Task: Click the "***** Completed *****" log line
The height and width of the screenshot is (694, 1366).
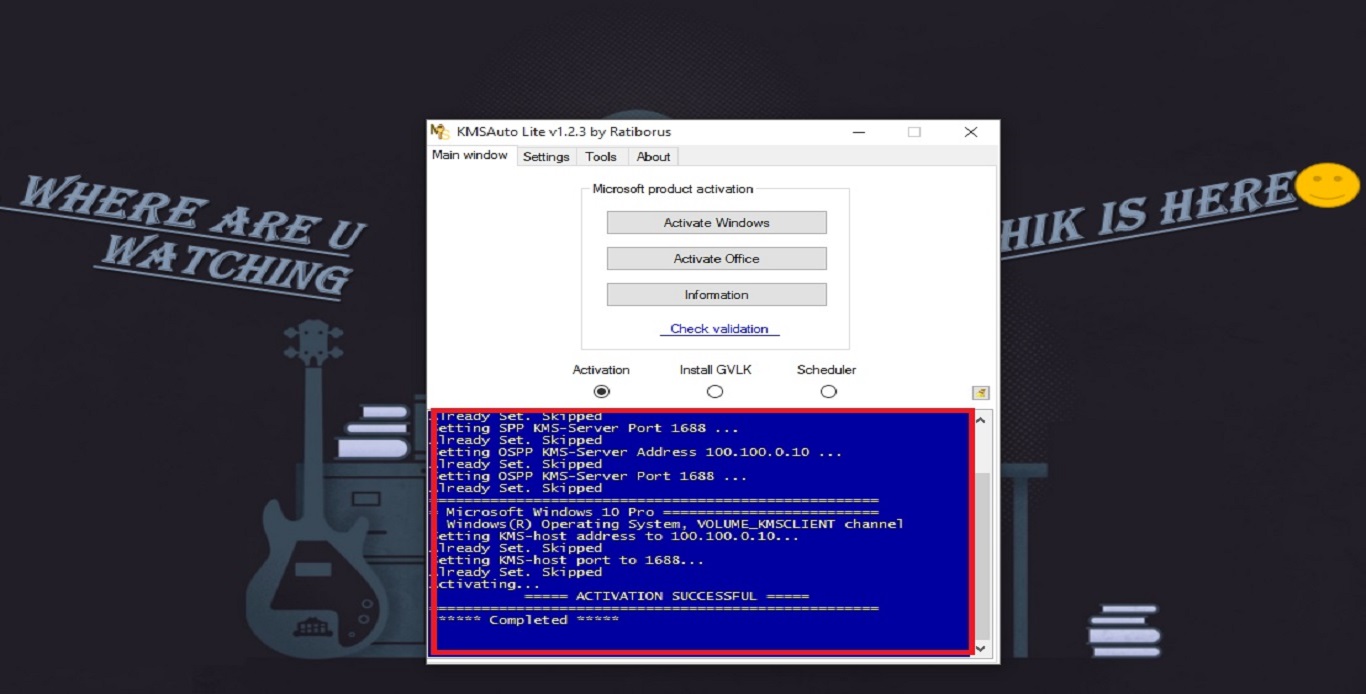Action: [x=528, y=620]
